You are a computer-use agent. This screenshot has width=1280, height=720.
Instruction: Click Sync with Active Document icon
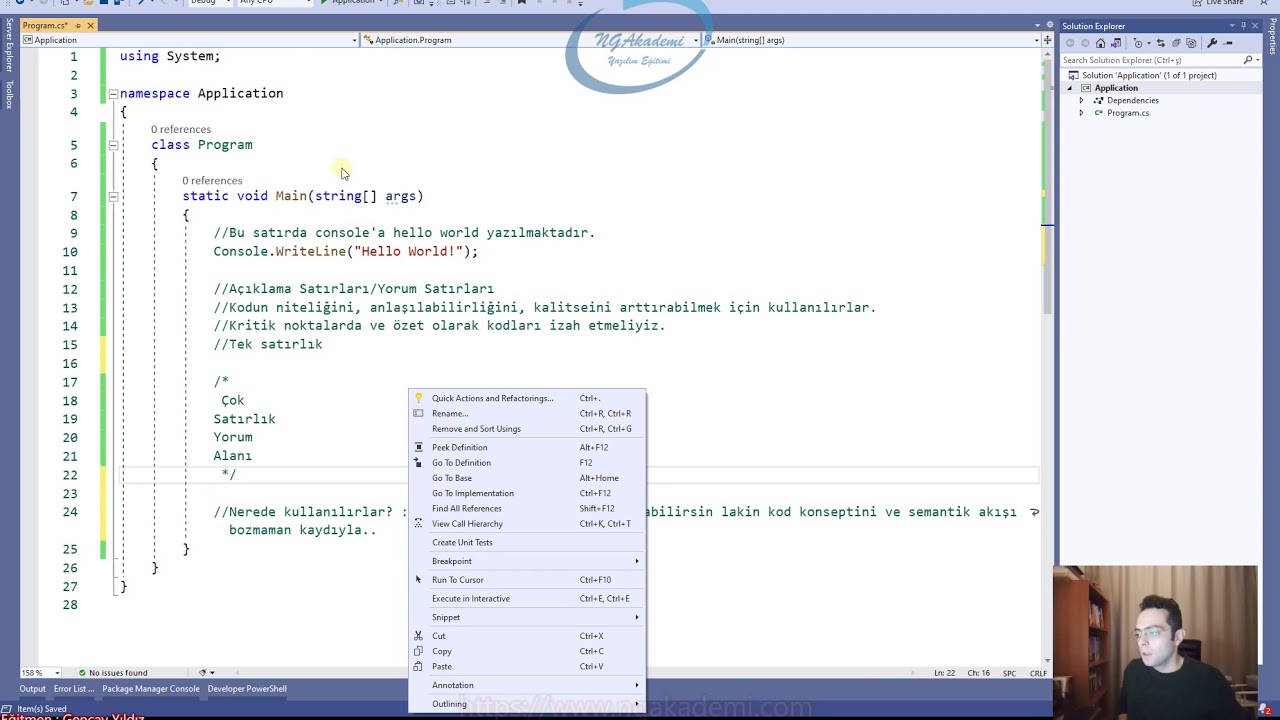tap(1161, 43)
